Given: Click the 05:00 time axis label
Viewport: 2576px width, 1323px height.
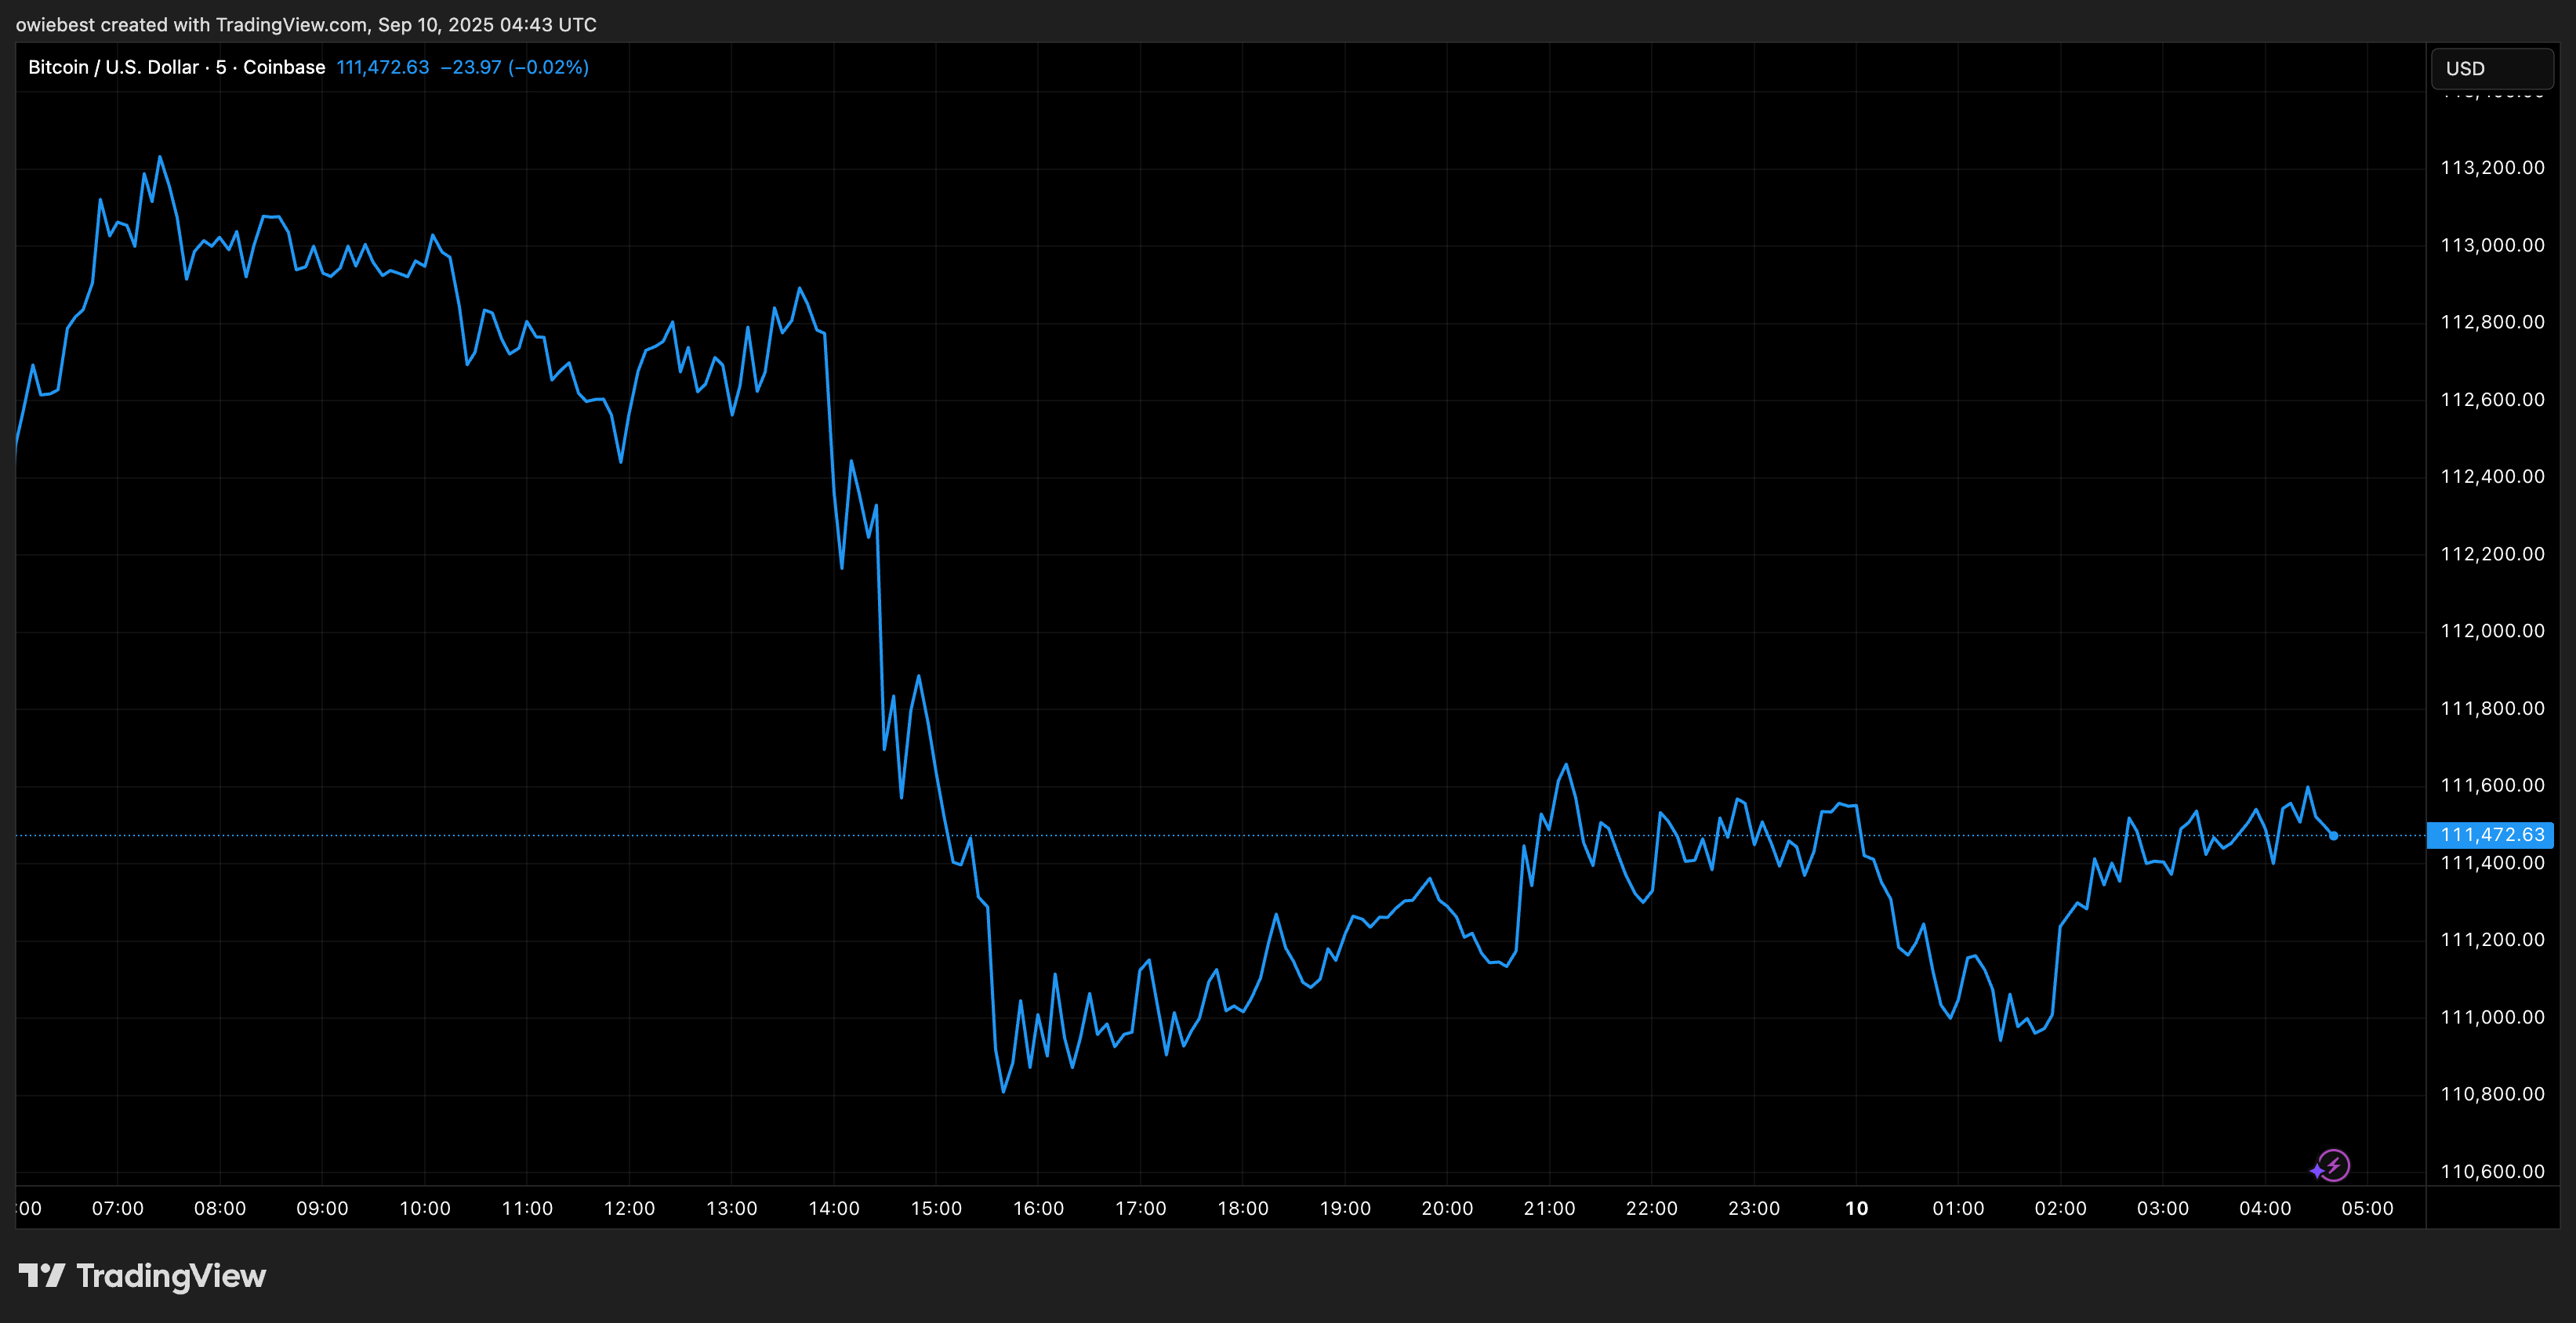Looking at the screenshot, I should coord(2367,1208).
